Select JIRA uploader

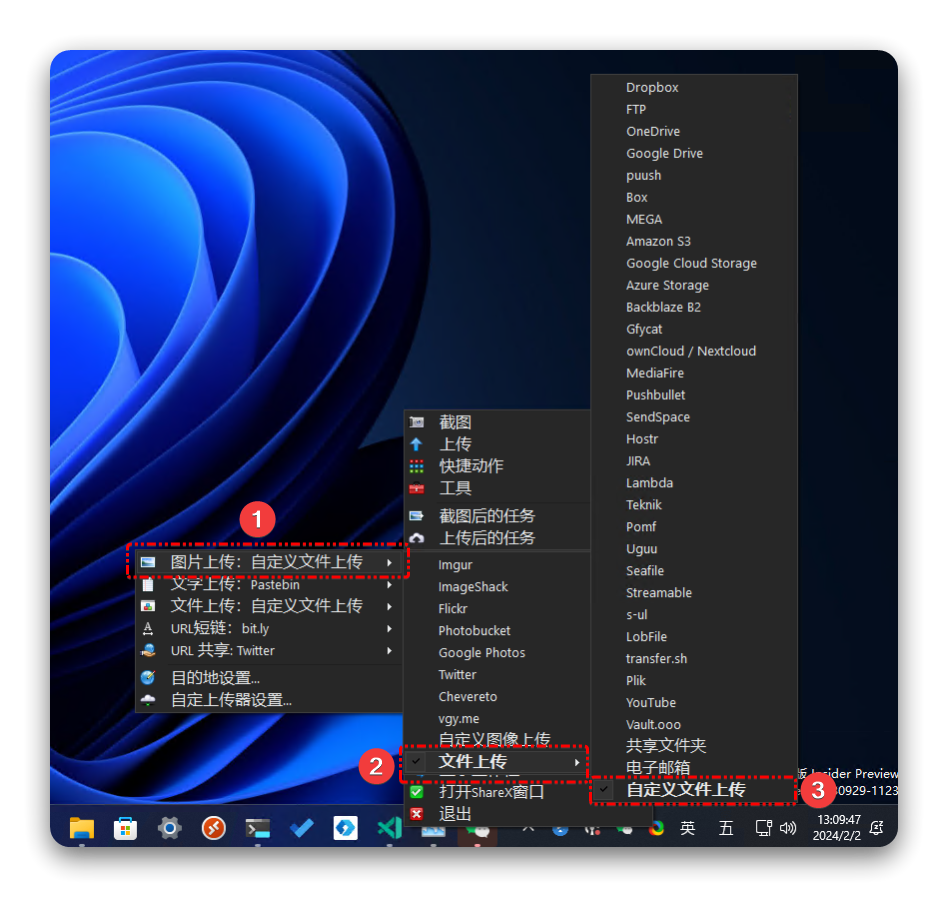638,461
